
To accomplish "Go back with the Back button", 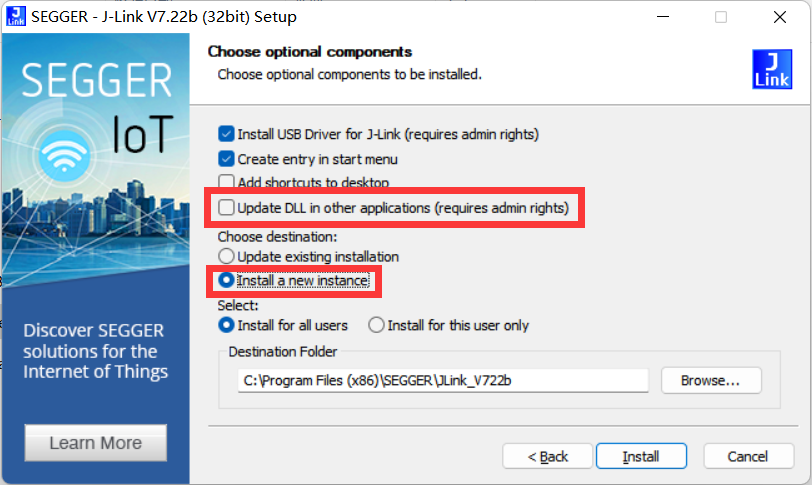I will coord(547,457).
